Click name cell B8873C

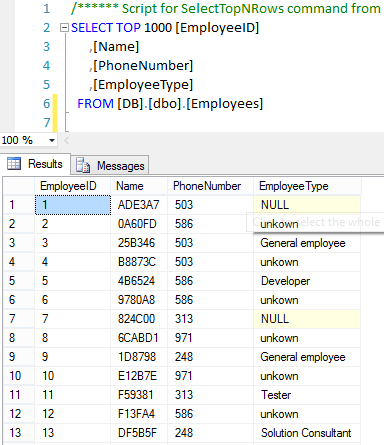click(139, 262)
